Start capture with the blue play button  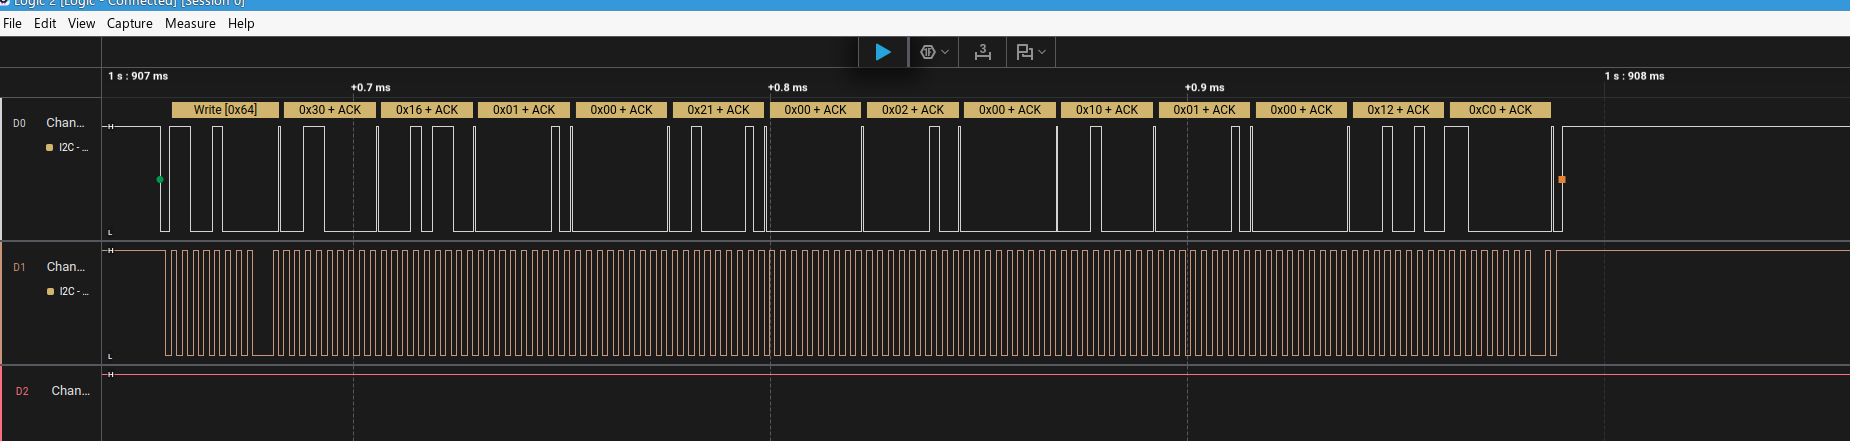[883, 52]
